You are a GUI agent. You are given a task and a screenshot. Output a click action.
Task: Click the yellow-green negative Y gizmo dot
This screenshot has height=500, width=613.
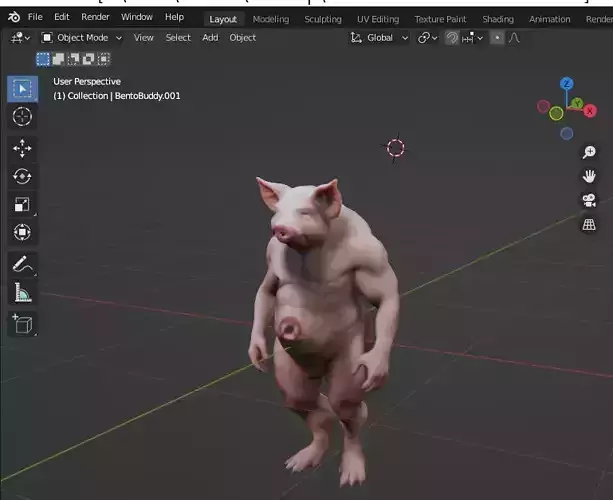556,114
